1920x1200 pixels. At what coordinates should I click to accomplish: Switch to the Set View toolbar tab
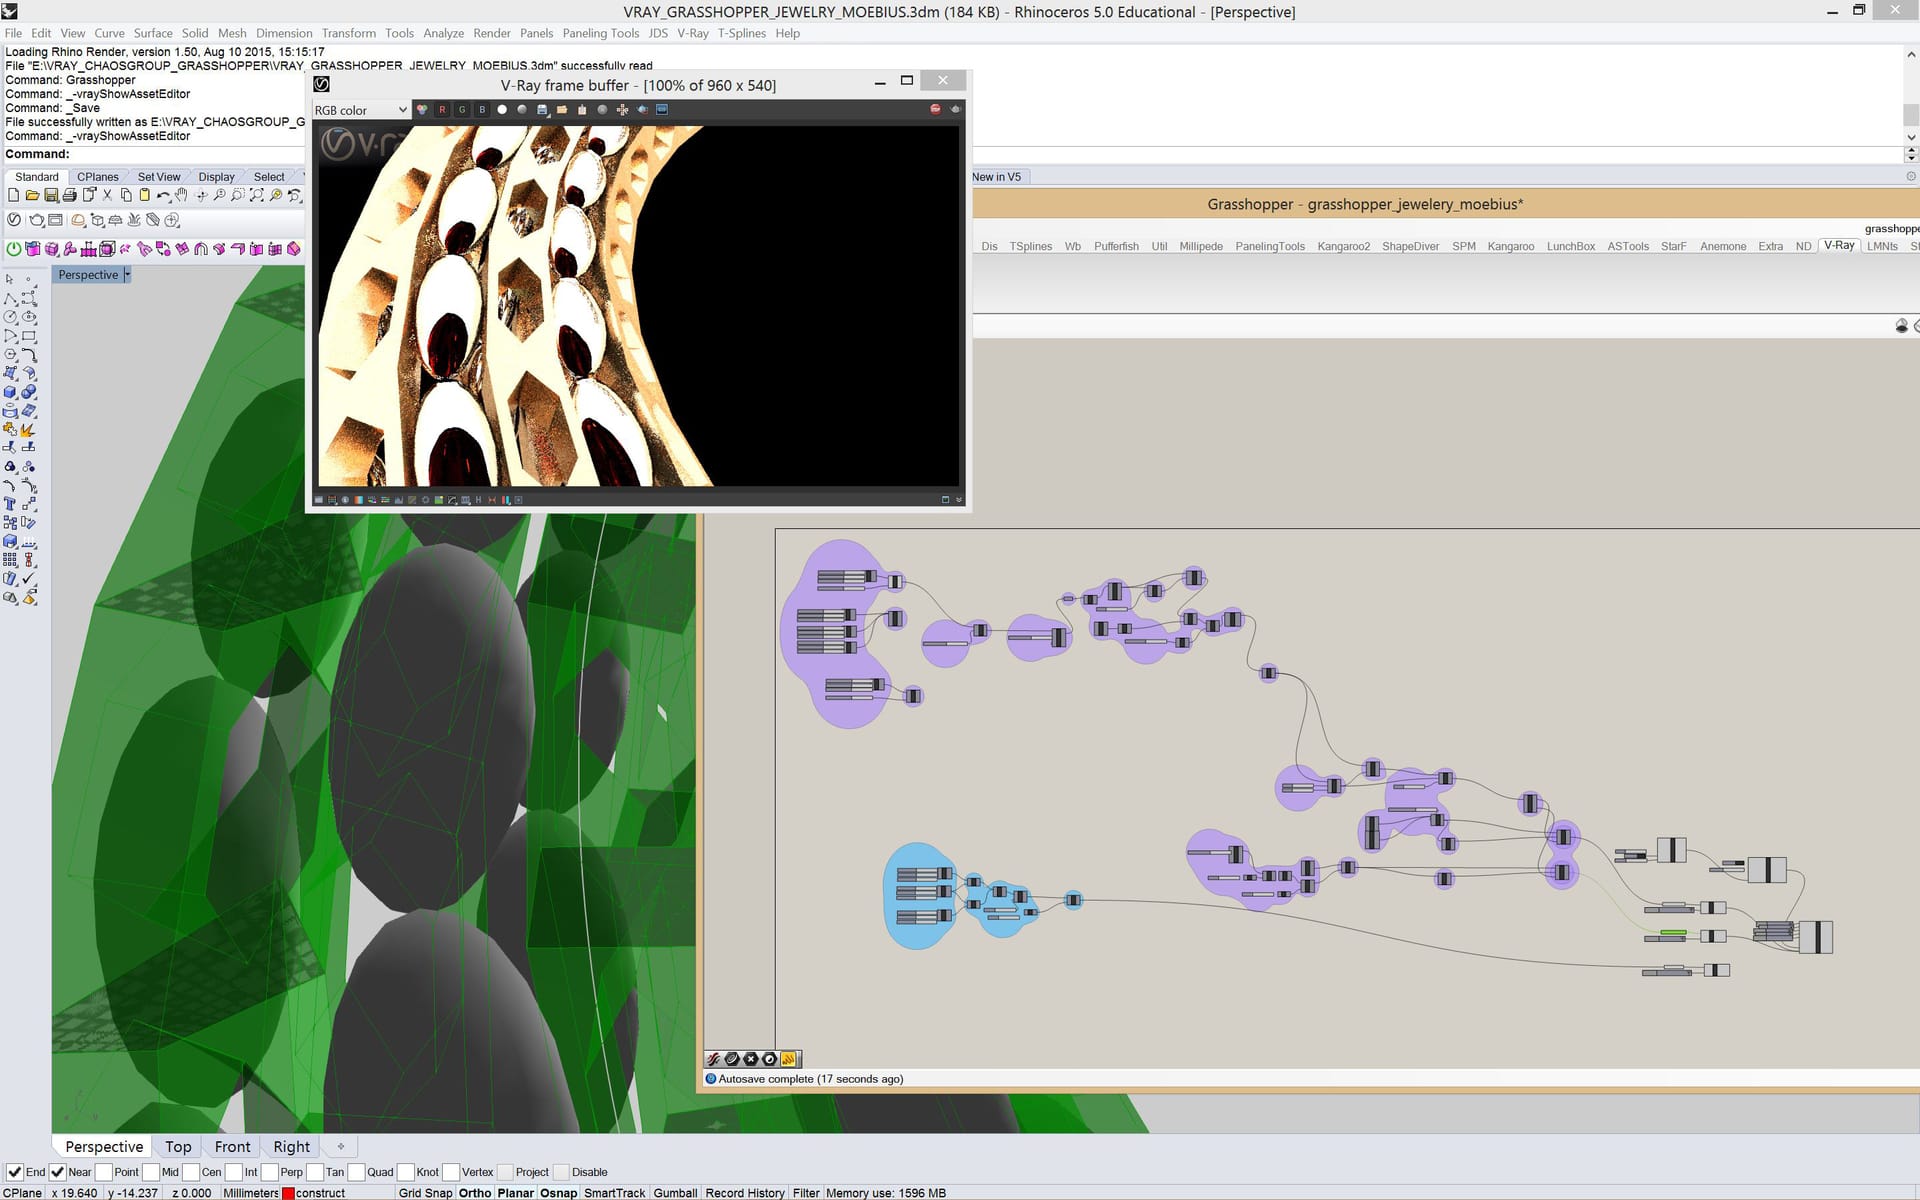coord(159,177)
